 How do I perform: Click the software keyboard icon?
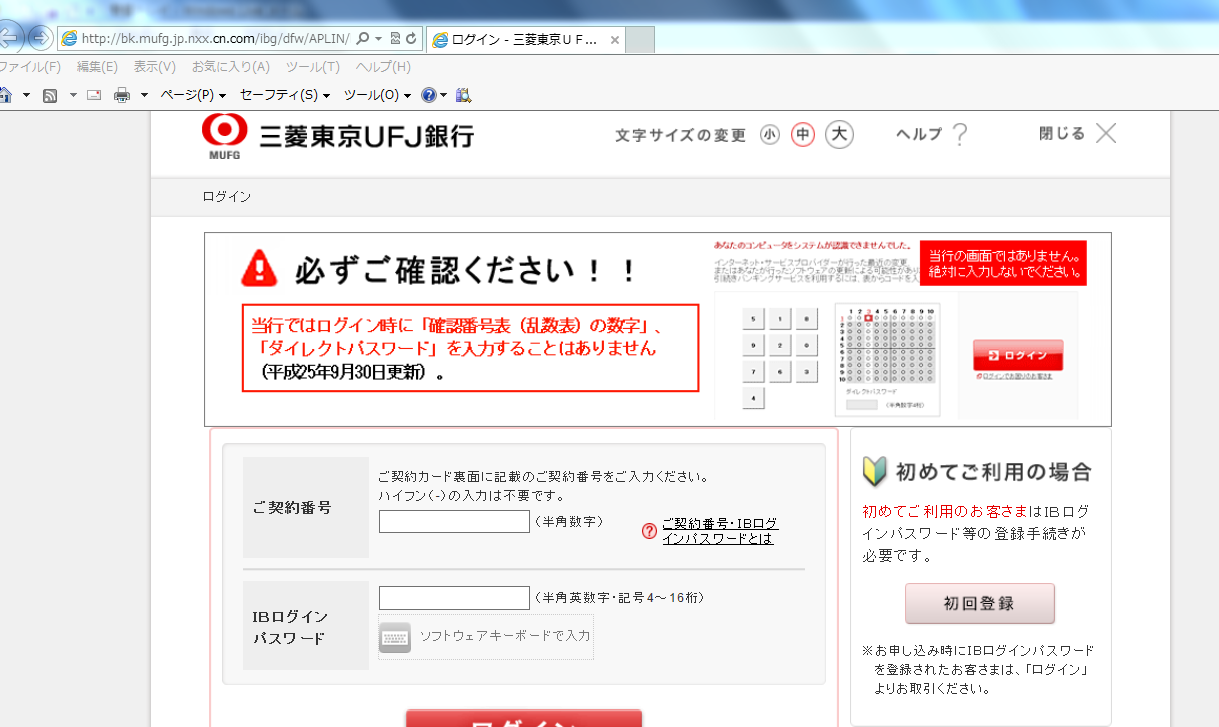pos(395,636)
